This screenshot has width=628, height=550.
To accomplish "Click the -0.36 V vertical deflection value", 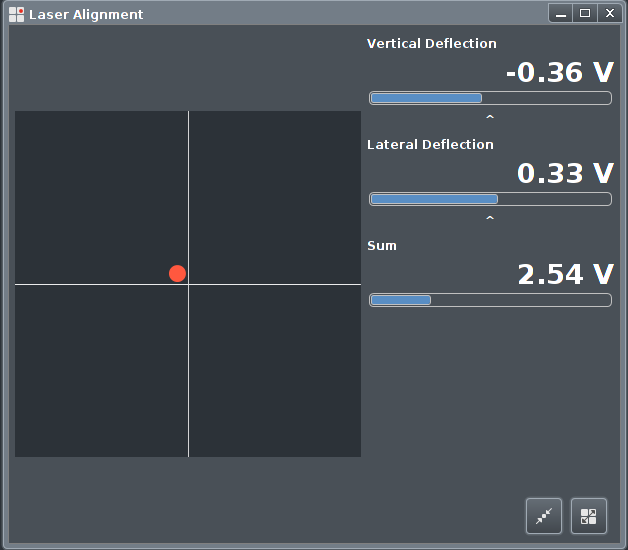I will pyautogui.click(x=560, y=73).
